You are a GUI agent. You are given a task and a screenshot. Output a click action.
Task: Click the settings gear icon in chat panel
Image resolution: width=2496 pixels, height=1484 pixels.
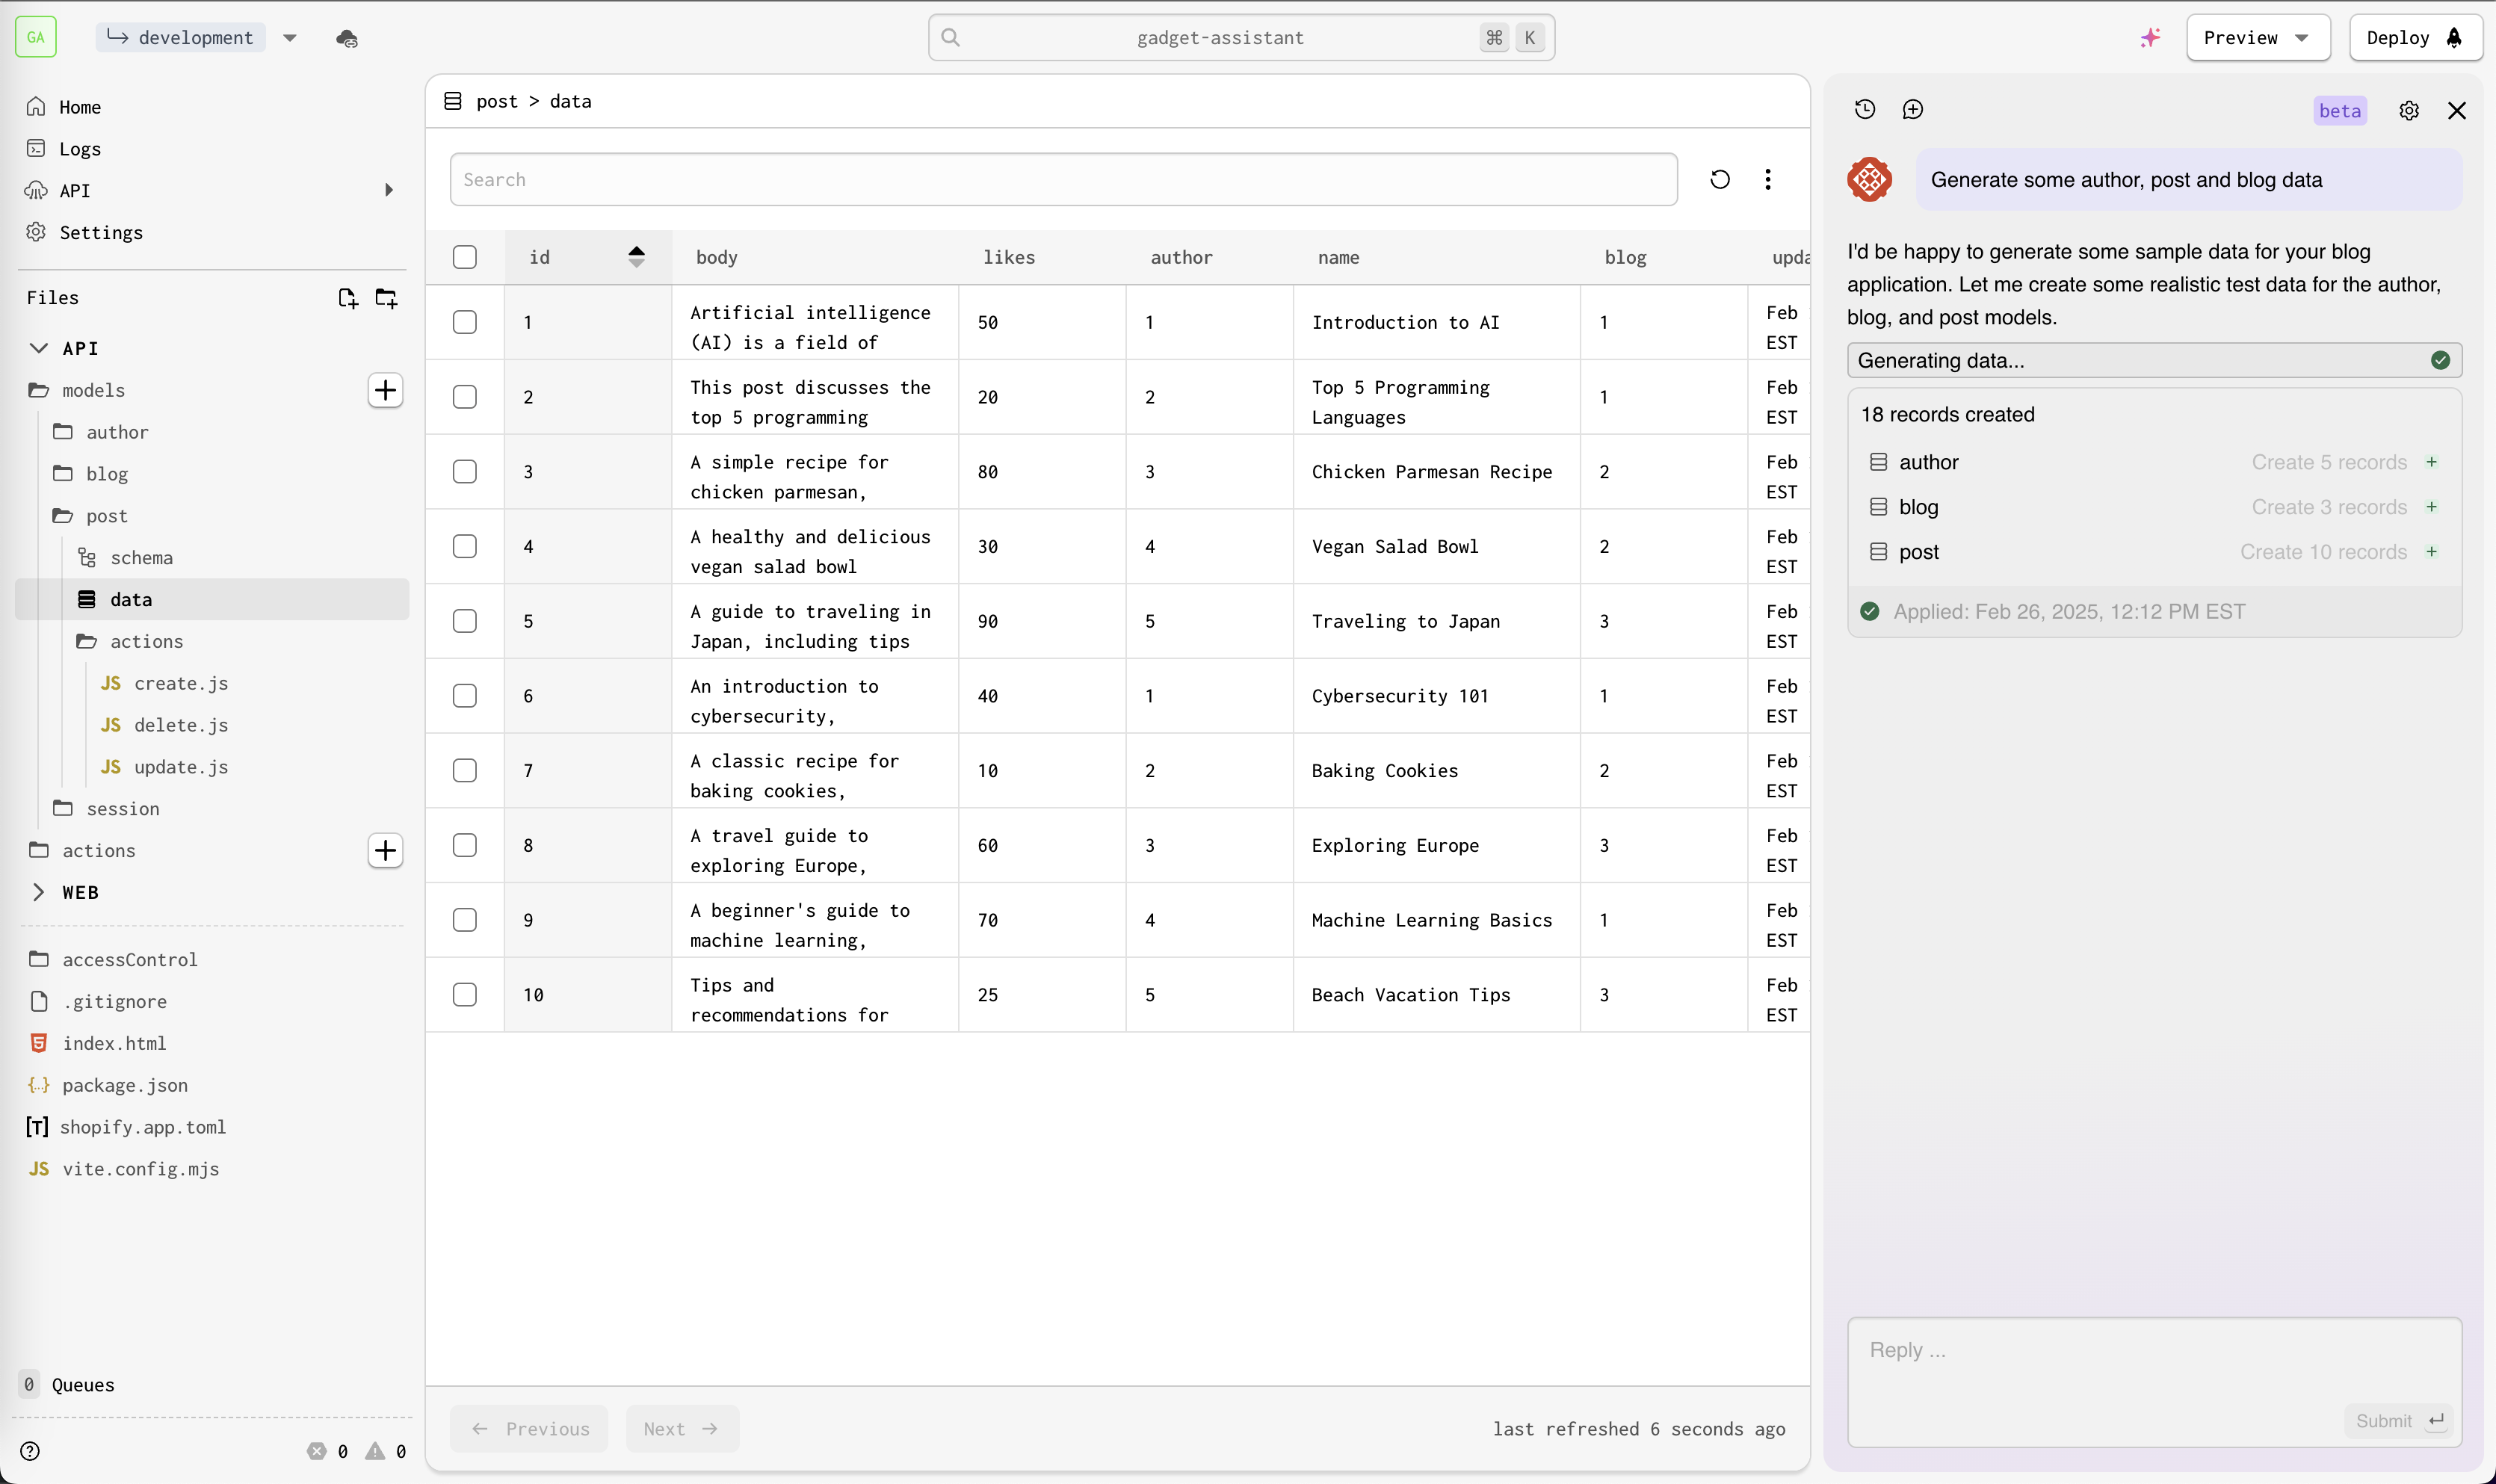pos(2409,110)
